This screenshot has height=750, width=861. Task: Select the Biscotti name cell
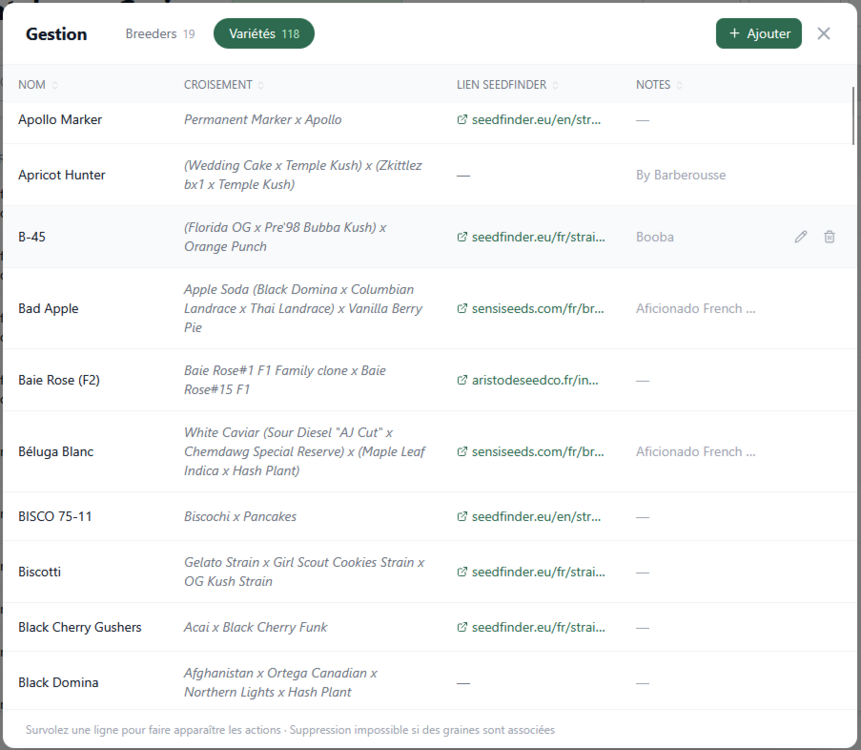click(40, 572)
